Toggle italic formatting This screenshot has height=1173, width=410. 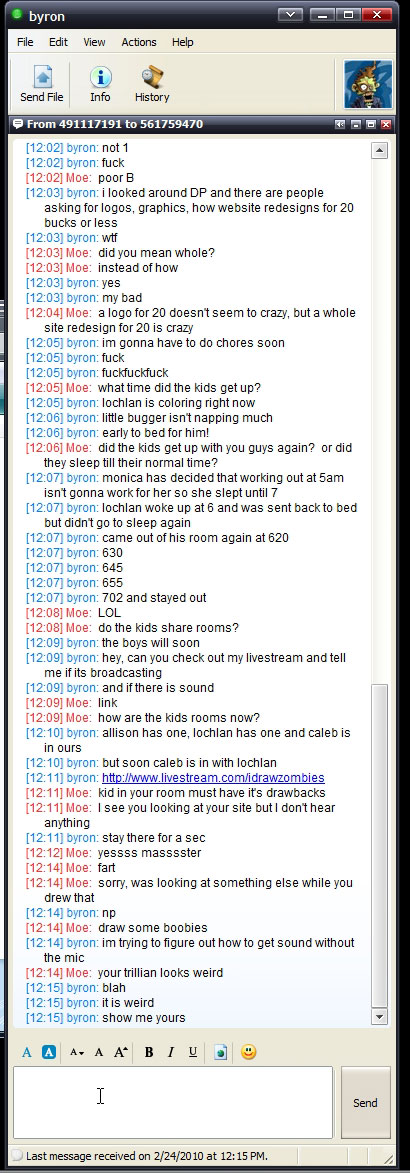pyautogui.click(x=171, y=1052)
